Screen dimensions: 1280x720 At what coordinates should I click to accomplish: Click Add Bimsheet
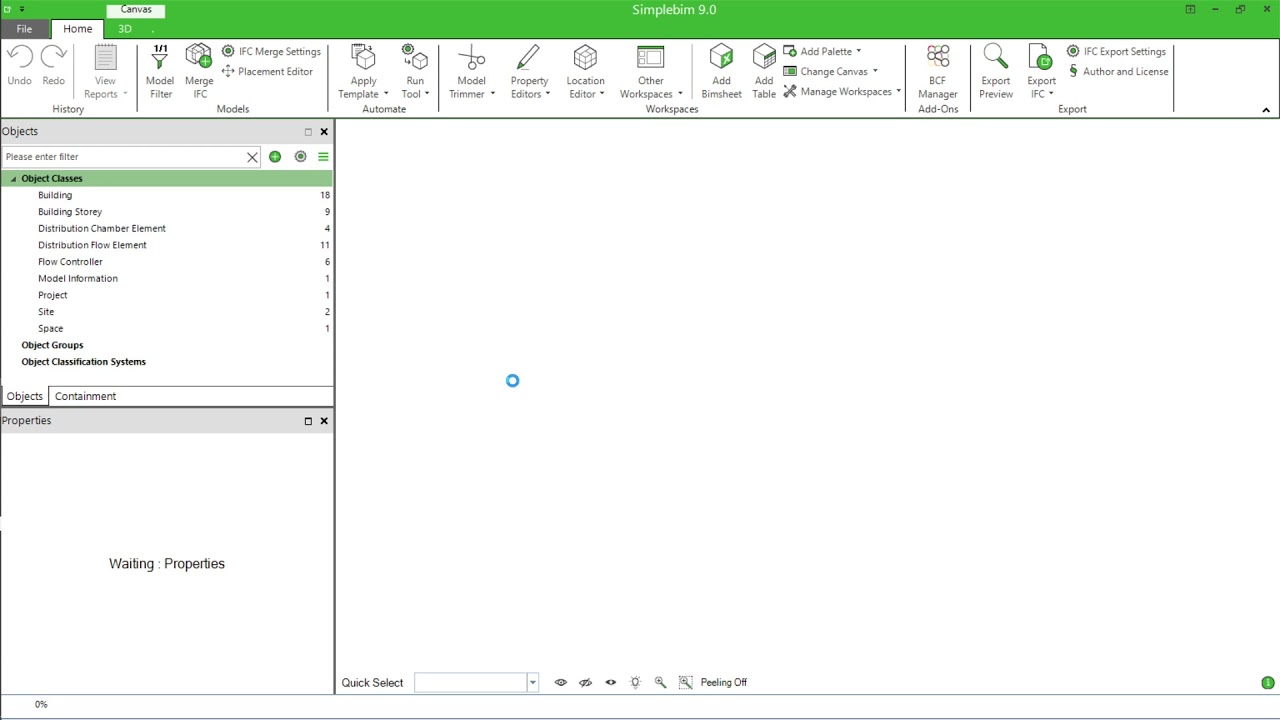[721, 71]
